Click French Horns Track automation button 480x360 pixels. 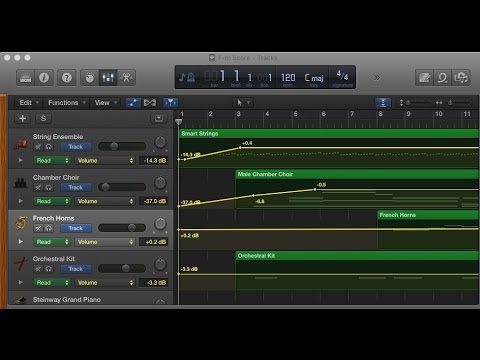76,228
